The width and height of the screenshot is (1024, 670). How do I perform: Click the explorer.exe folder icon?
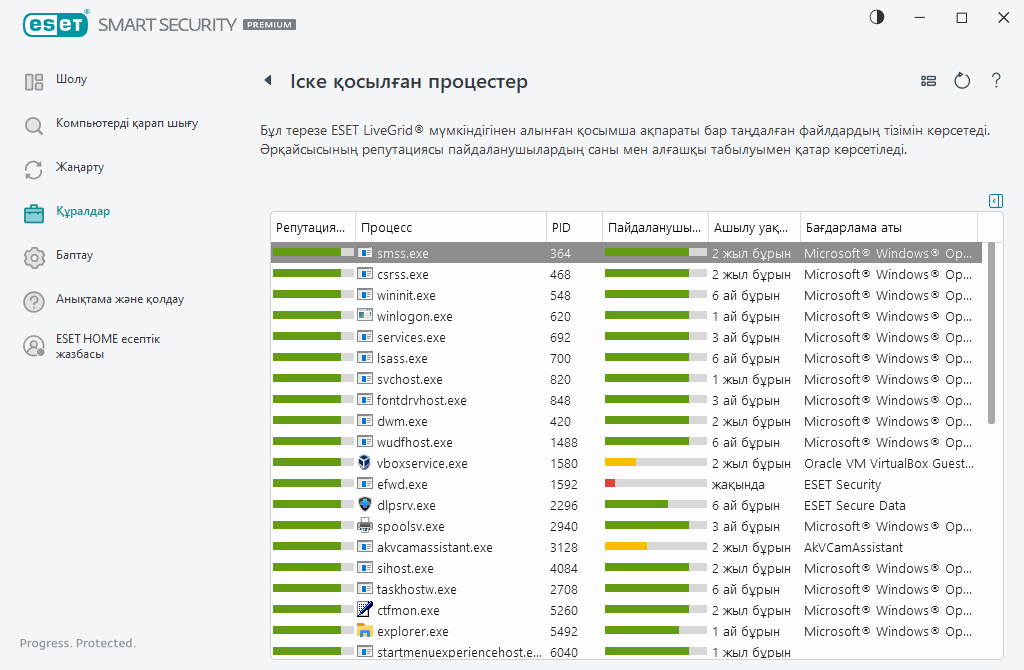pos(365,631)
